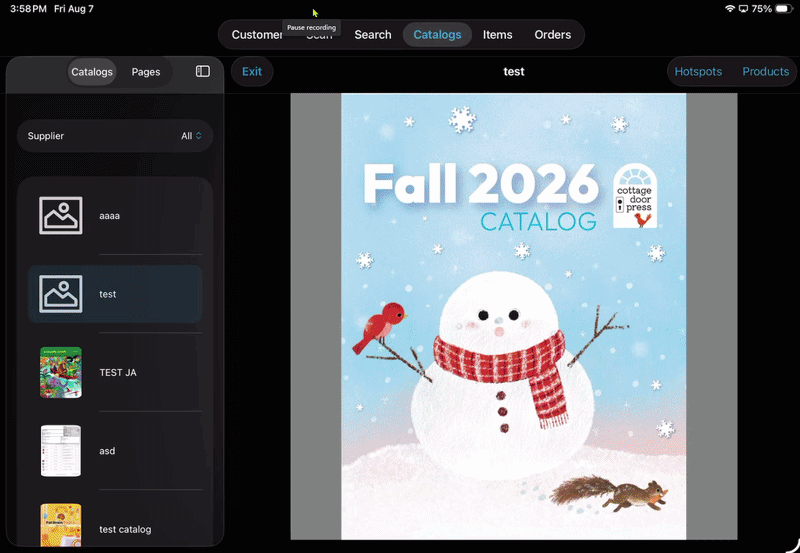Open the asd catalog thumbnail
The image size is (800, 553).
coord(61,451)
